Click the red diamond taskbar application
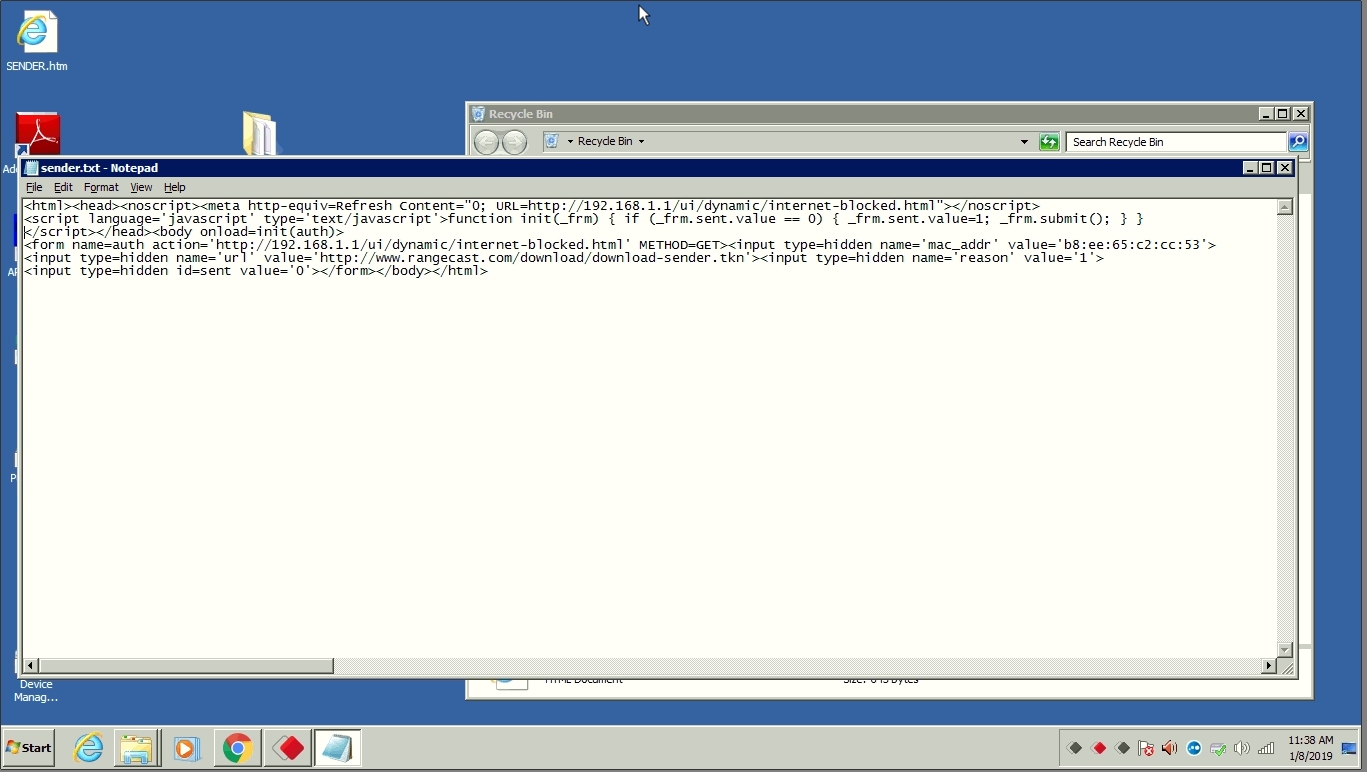Viewport: 1367px width, 772px height. point(289,748)
